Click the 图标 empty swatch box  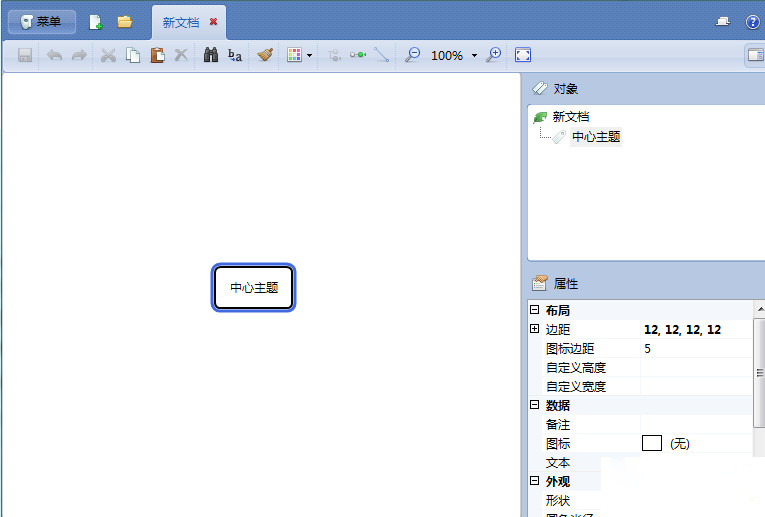(x=652, y=443)
